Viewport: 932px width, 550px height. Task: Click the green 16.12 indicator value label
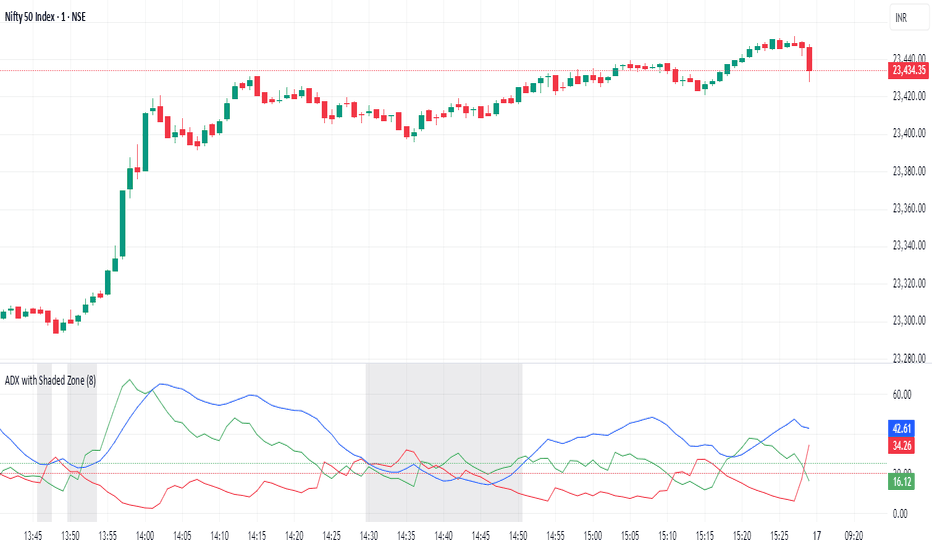tap(902, 482)
